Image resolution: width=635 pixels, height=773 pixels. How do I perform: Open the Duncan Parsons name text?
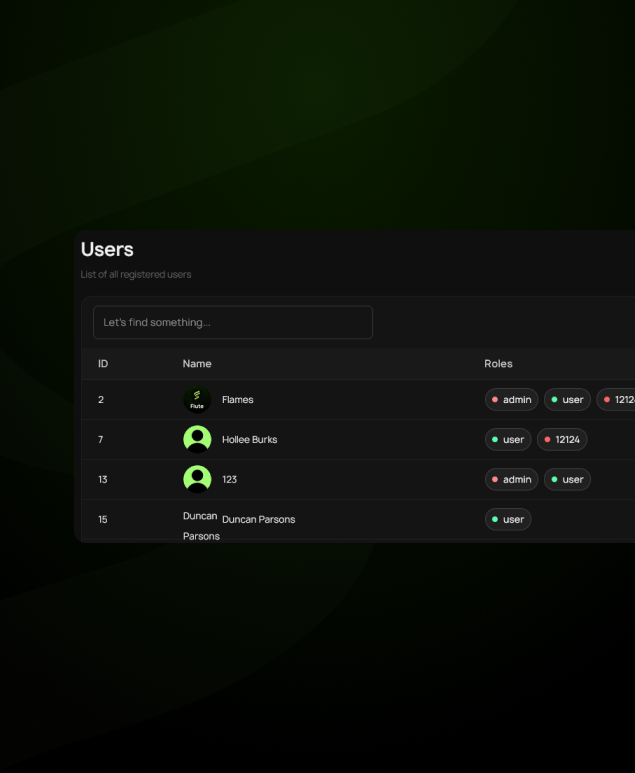258,520
